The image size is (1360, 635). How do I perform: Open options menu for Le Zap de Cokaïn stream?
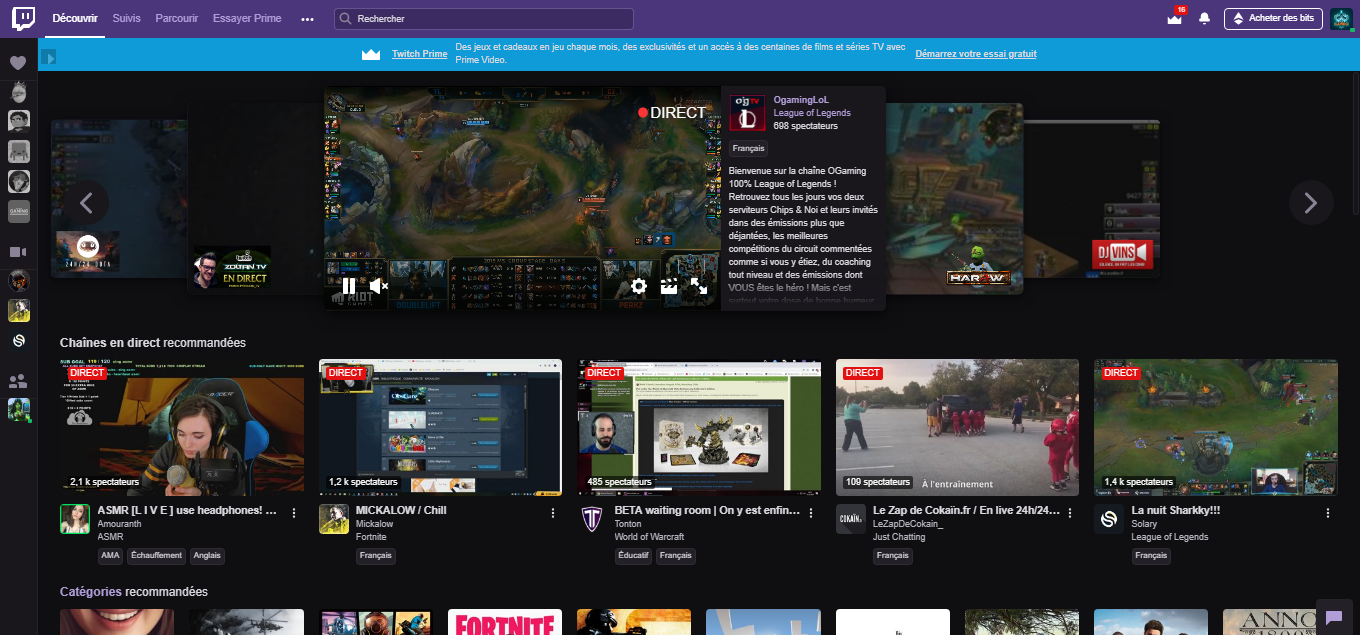pyautogui.click(x=1070, y=513)
